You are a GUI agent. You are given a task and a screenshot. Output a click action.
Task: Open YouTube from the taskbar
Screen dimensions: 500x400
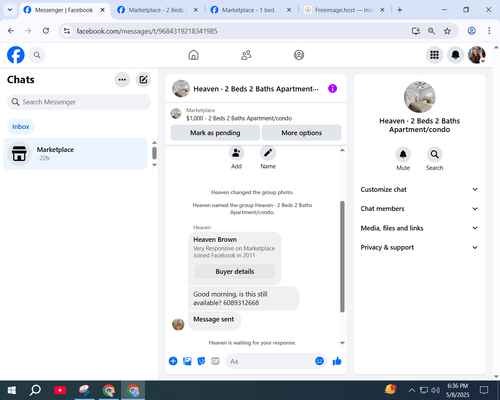pyautogui.click(x=60, y=390)
